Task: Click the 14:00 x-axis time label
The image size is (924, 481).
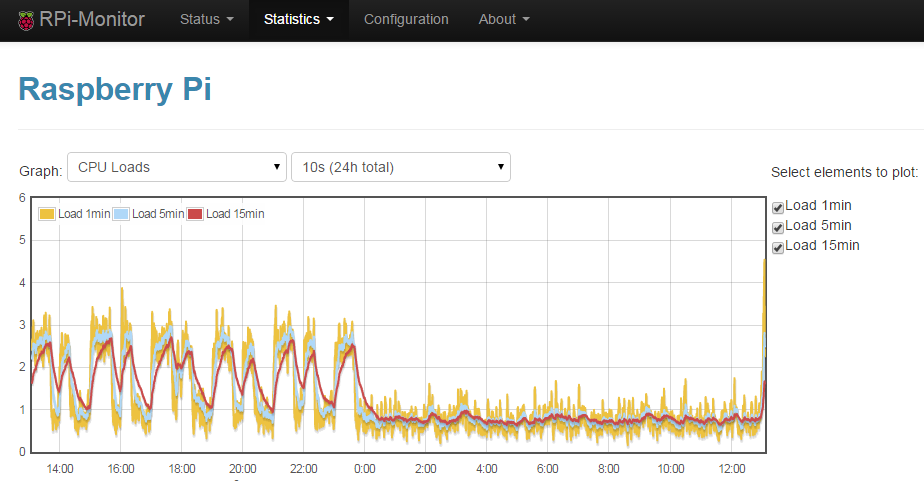Action: point(60,469)
